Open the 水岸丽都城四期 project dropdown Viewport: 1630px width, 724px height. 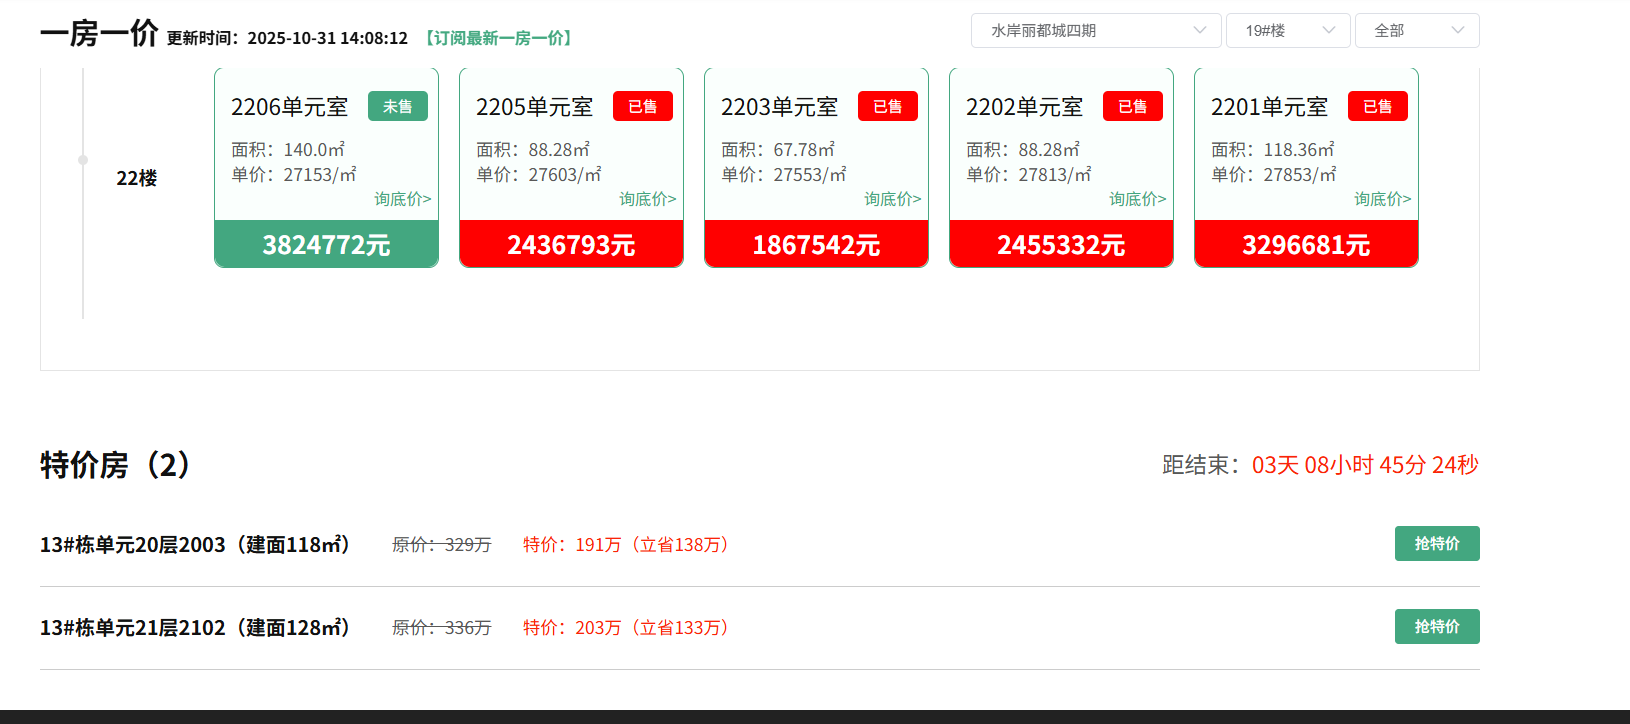[1095, 31]
